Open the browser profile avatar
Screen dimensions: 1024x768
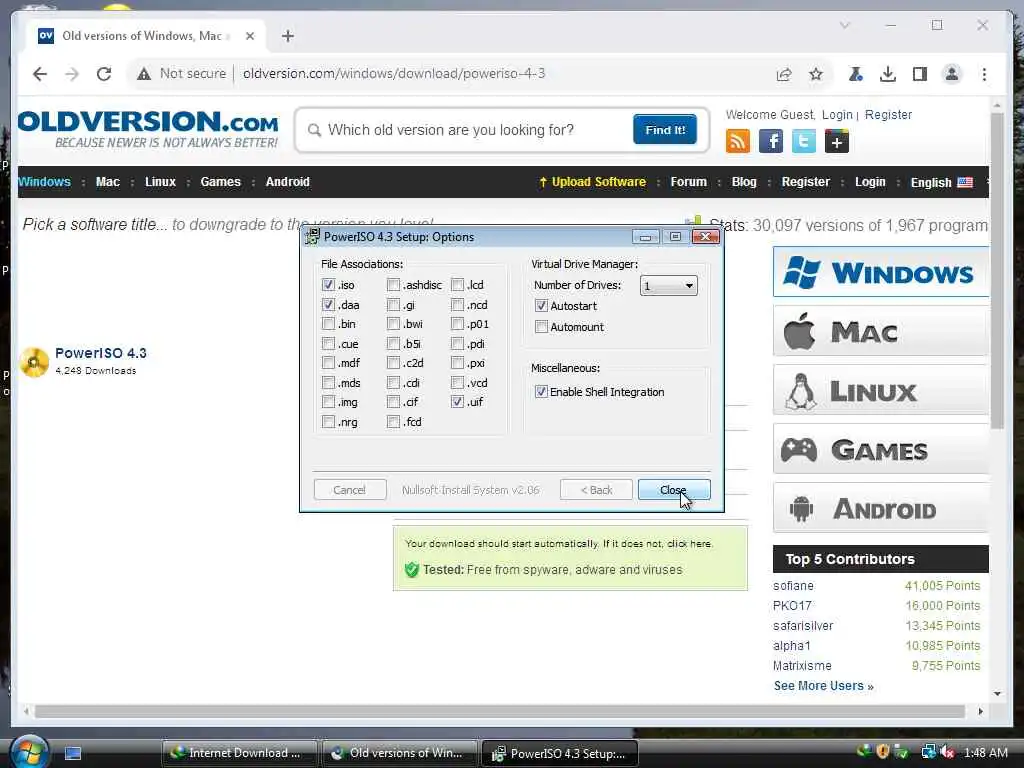tap(952, 74)
